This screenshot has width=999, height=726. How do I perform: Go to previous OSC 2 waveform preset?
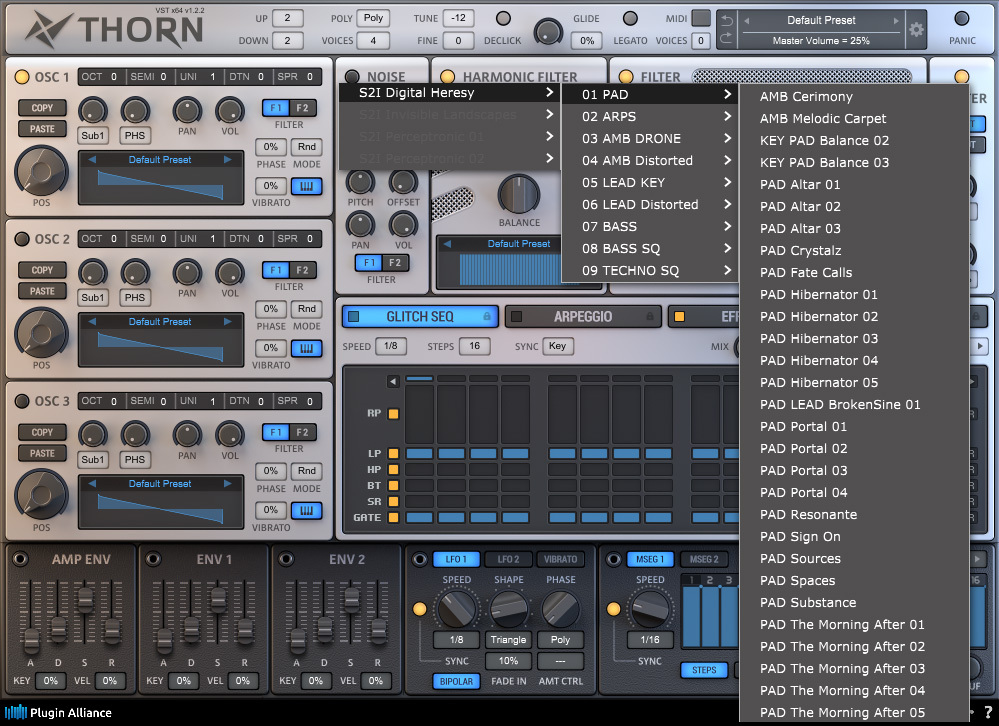click(92, 322)
